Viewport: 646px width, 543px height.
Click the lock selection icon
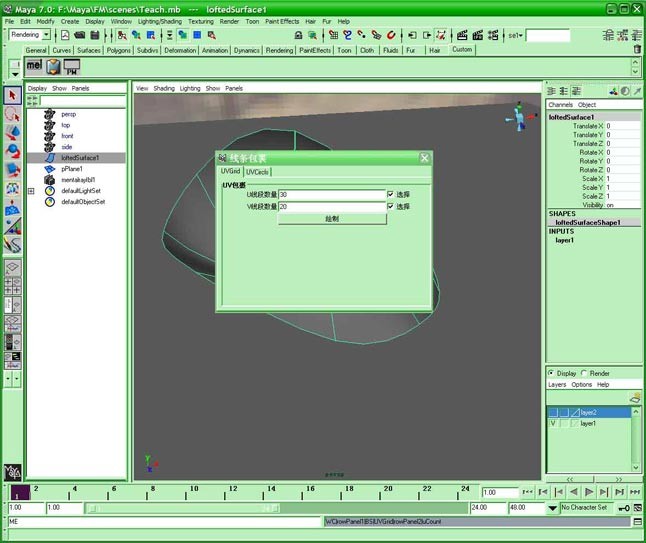coord(298,35)
